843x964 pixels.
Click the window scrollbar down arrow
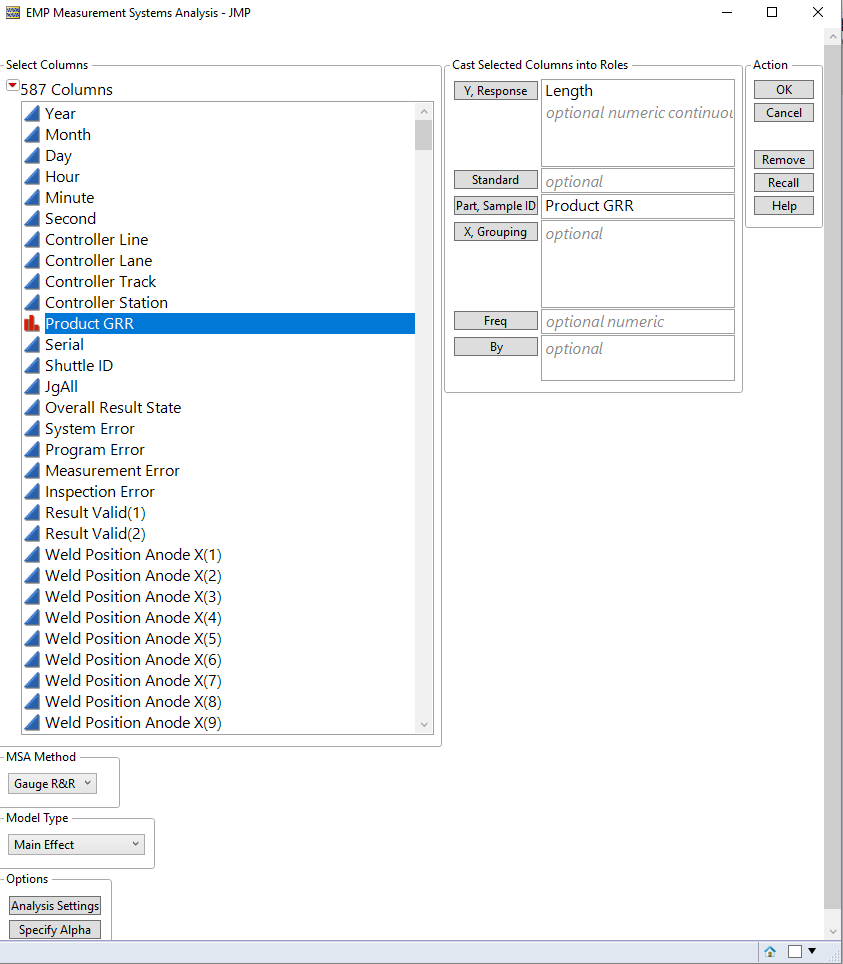click(833, 931)
